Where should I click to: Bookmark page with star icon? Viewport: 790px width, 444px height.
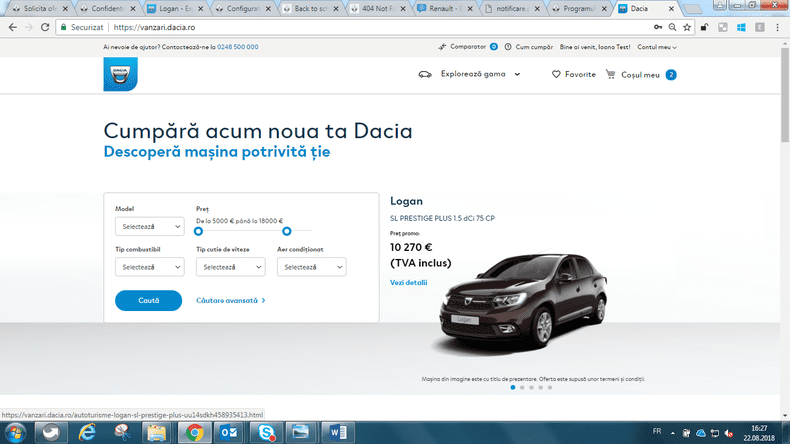(x=687, y=27)
